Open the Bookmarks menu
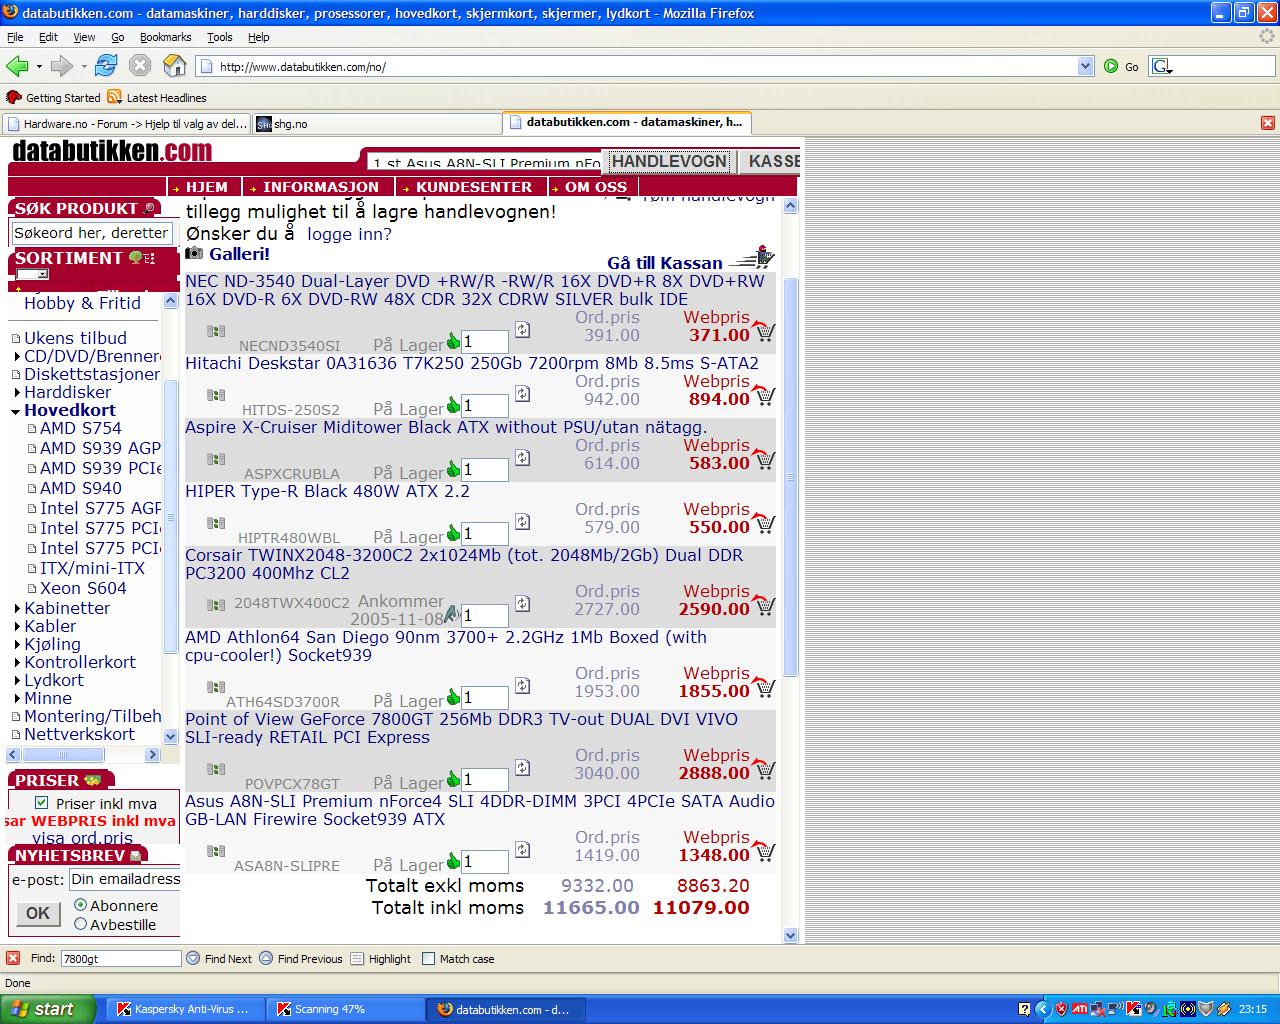Screen dimensions: 1280x1024 (165, 37)
